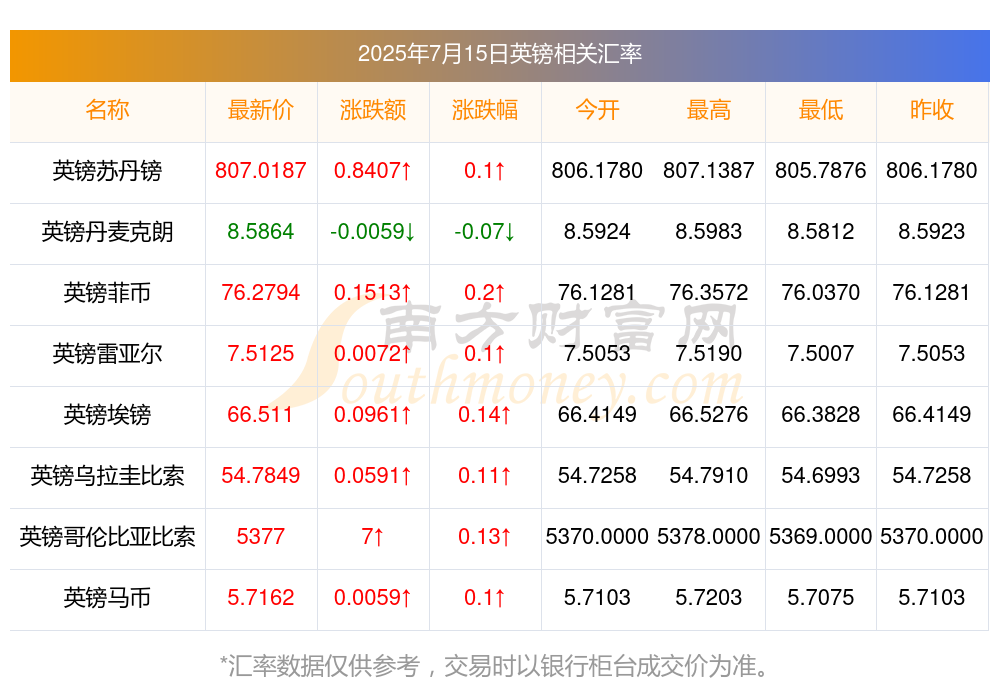
Task: Click change amount 0.0591↑
Action: [x=373, y=476]
